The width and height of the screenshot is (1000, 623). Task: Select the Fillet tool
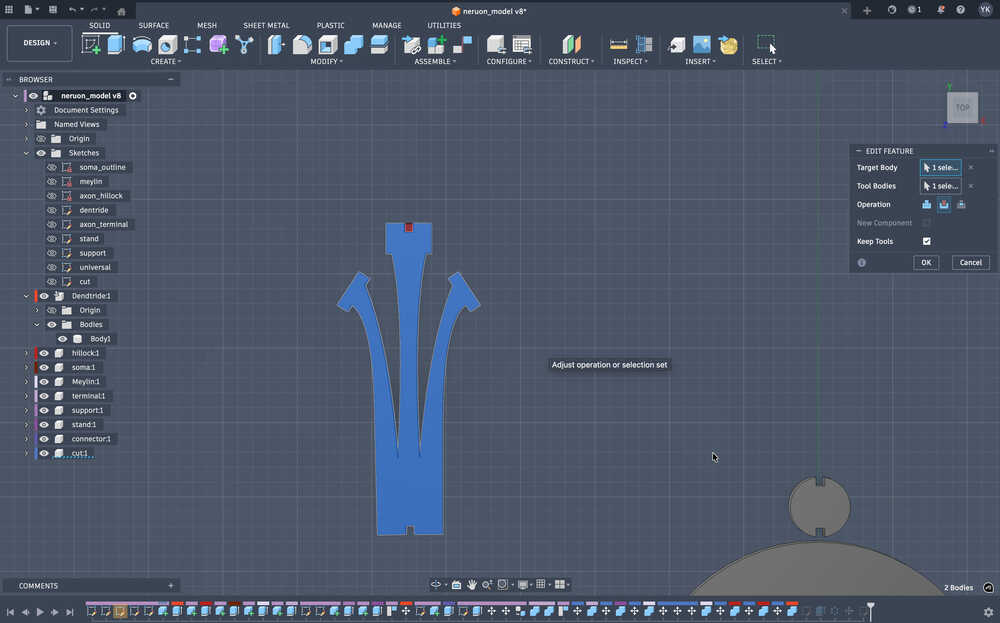[302, 45]
